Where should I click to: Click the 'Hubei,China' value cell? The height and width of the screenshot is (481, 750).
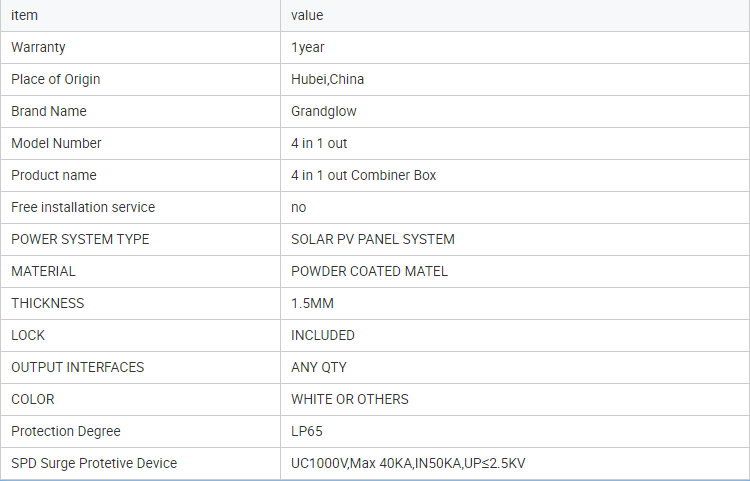tap(328, 79)
